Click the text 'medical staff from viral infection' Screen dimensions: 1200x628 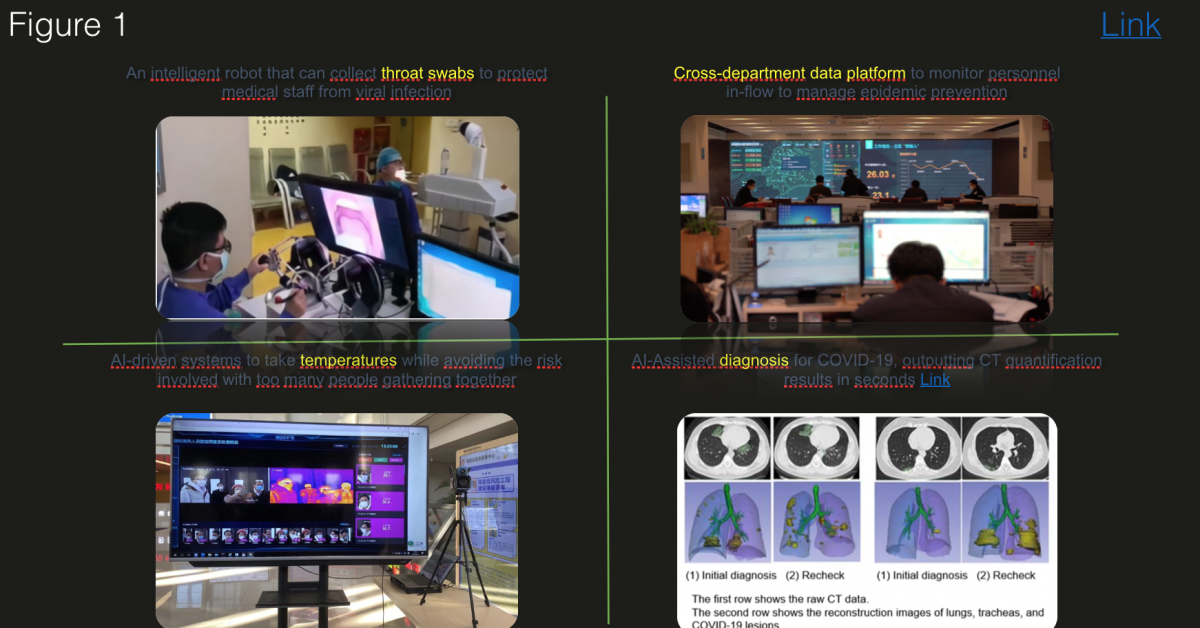(337, 92)
